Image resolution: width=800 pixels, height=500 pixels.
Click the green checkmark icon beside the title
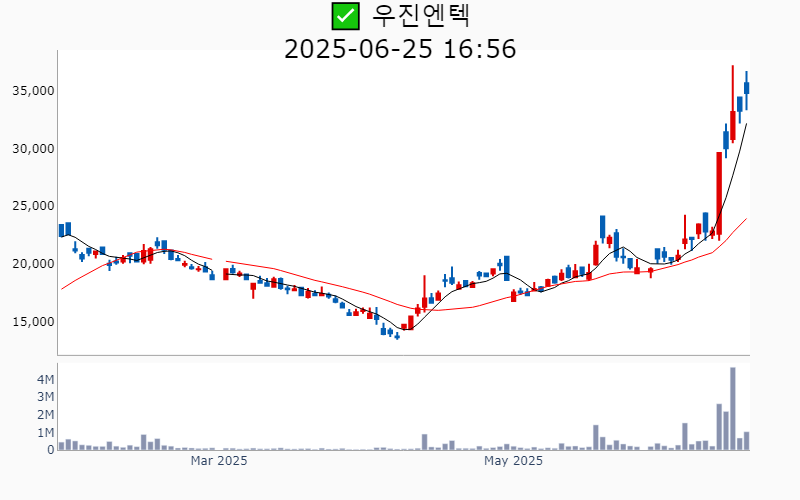pyautogui.click(x=345, y=16)
